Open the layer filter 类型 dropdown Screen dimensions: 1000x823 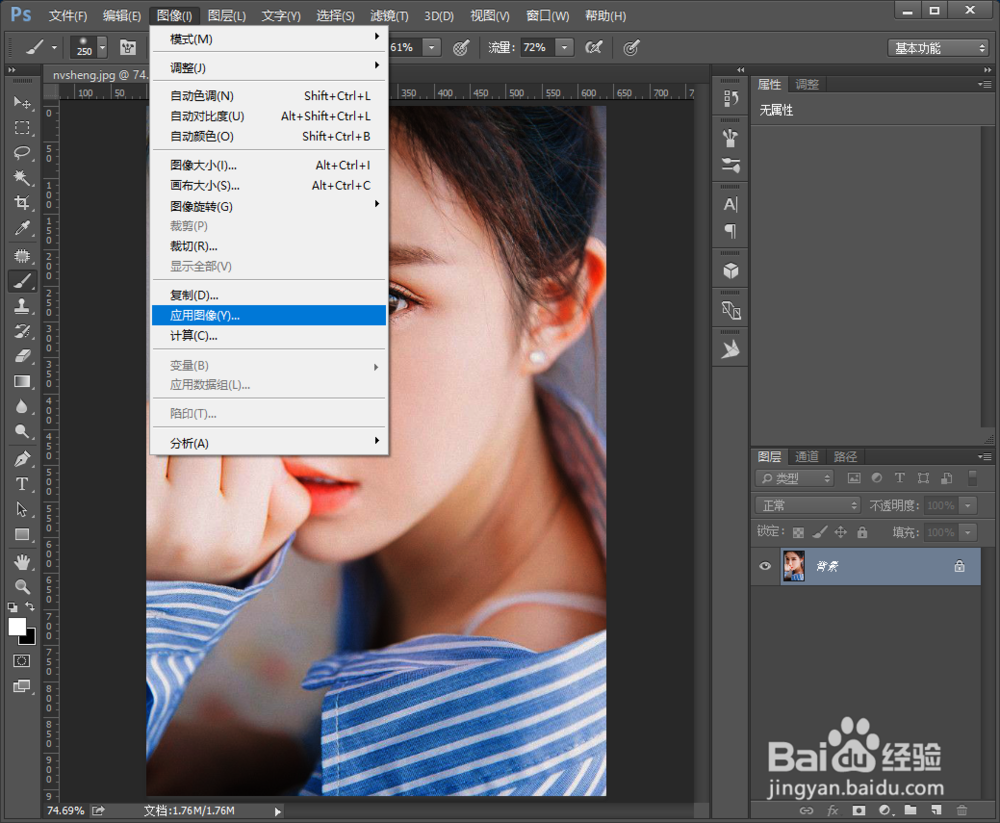[795, 478]
